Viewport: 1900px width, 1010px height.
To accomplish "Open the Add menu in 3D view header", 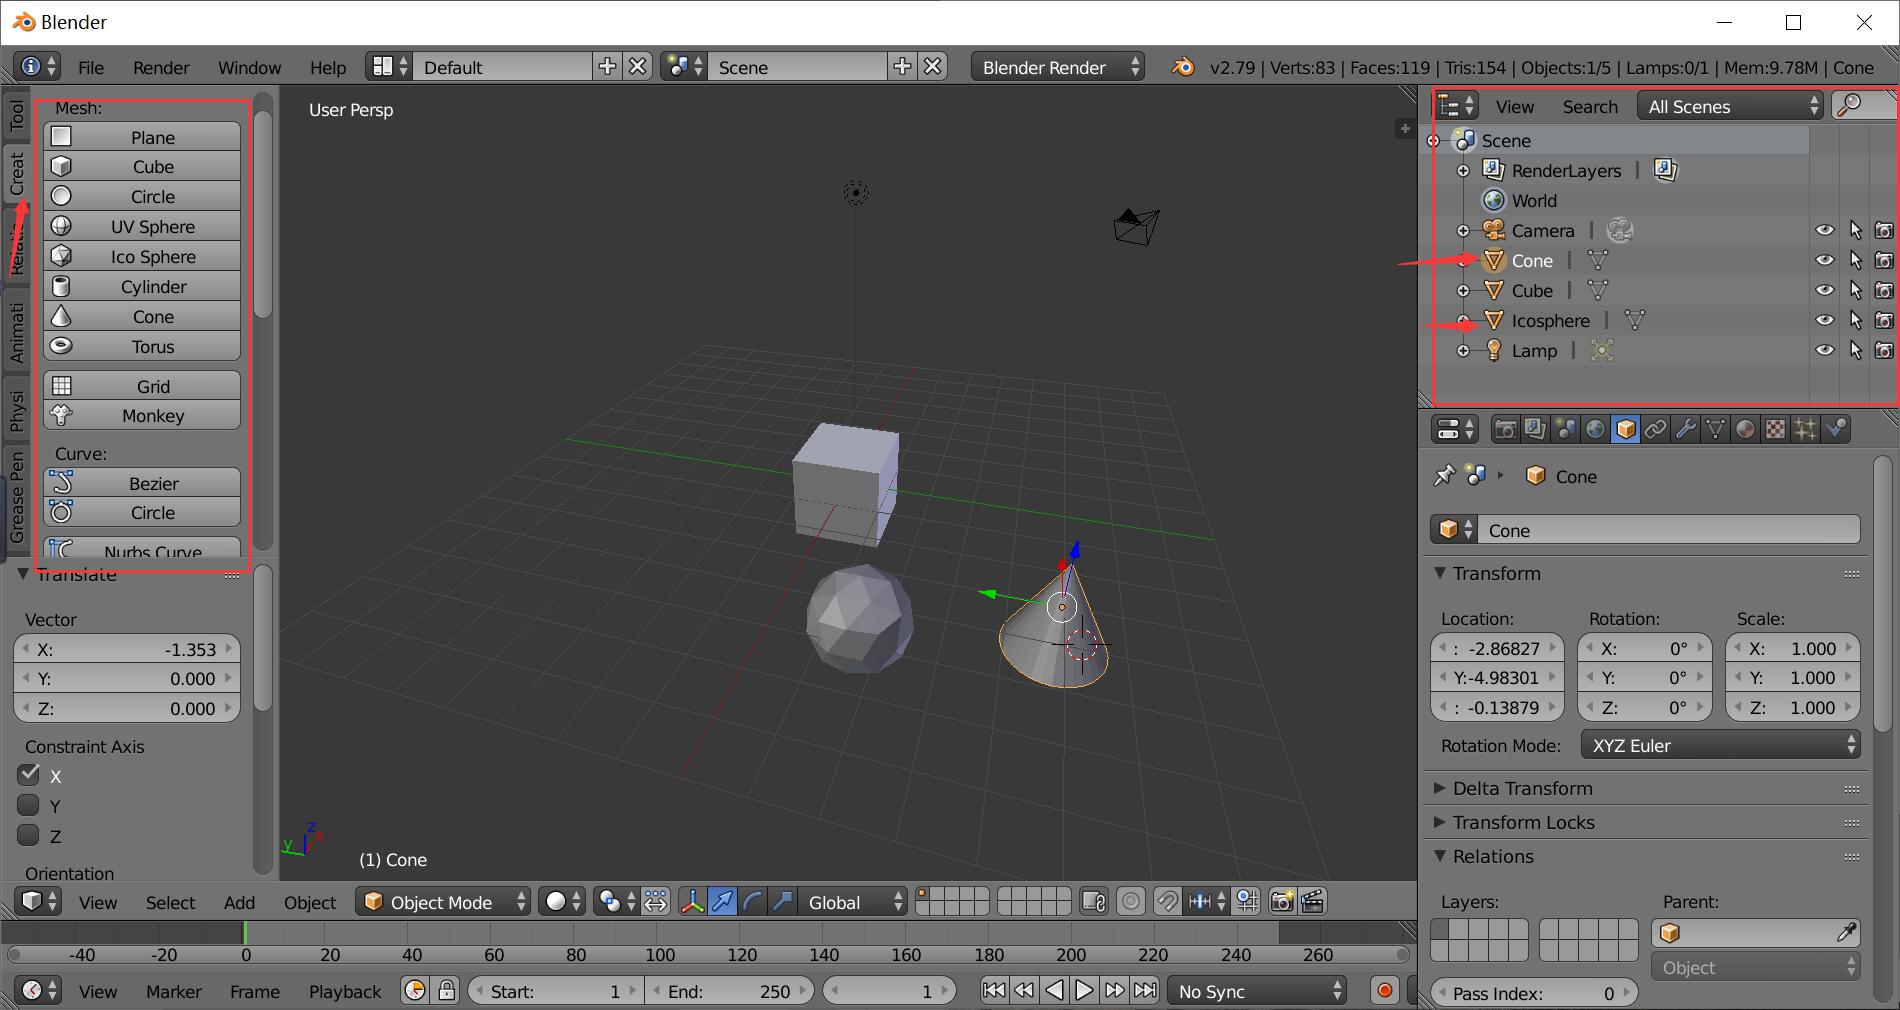I will point(239,902).
